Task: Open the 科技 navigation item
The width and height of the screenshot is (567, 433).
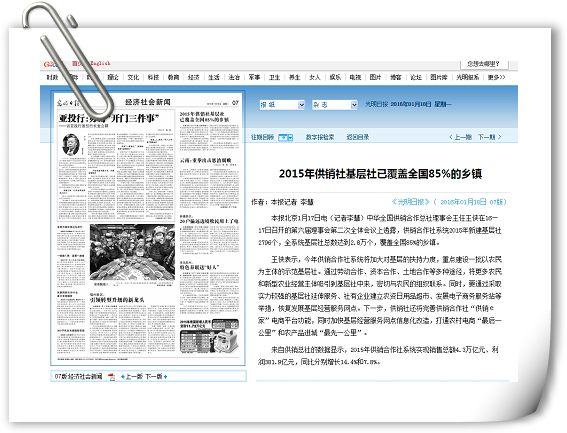Action: click(x=153, y=77)
